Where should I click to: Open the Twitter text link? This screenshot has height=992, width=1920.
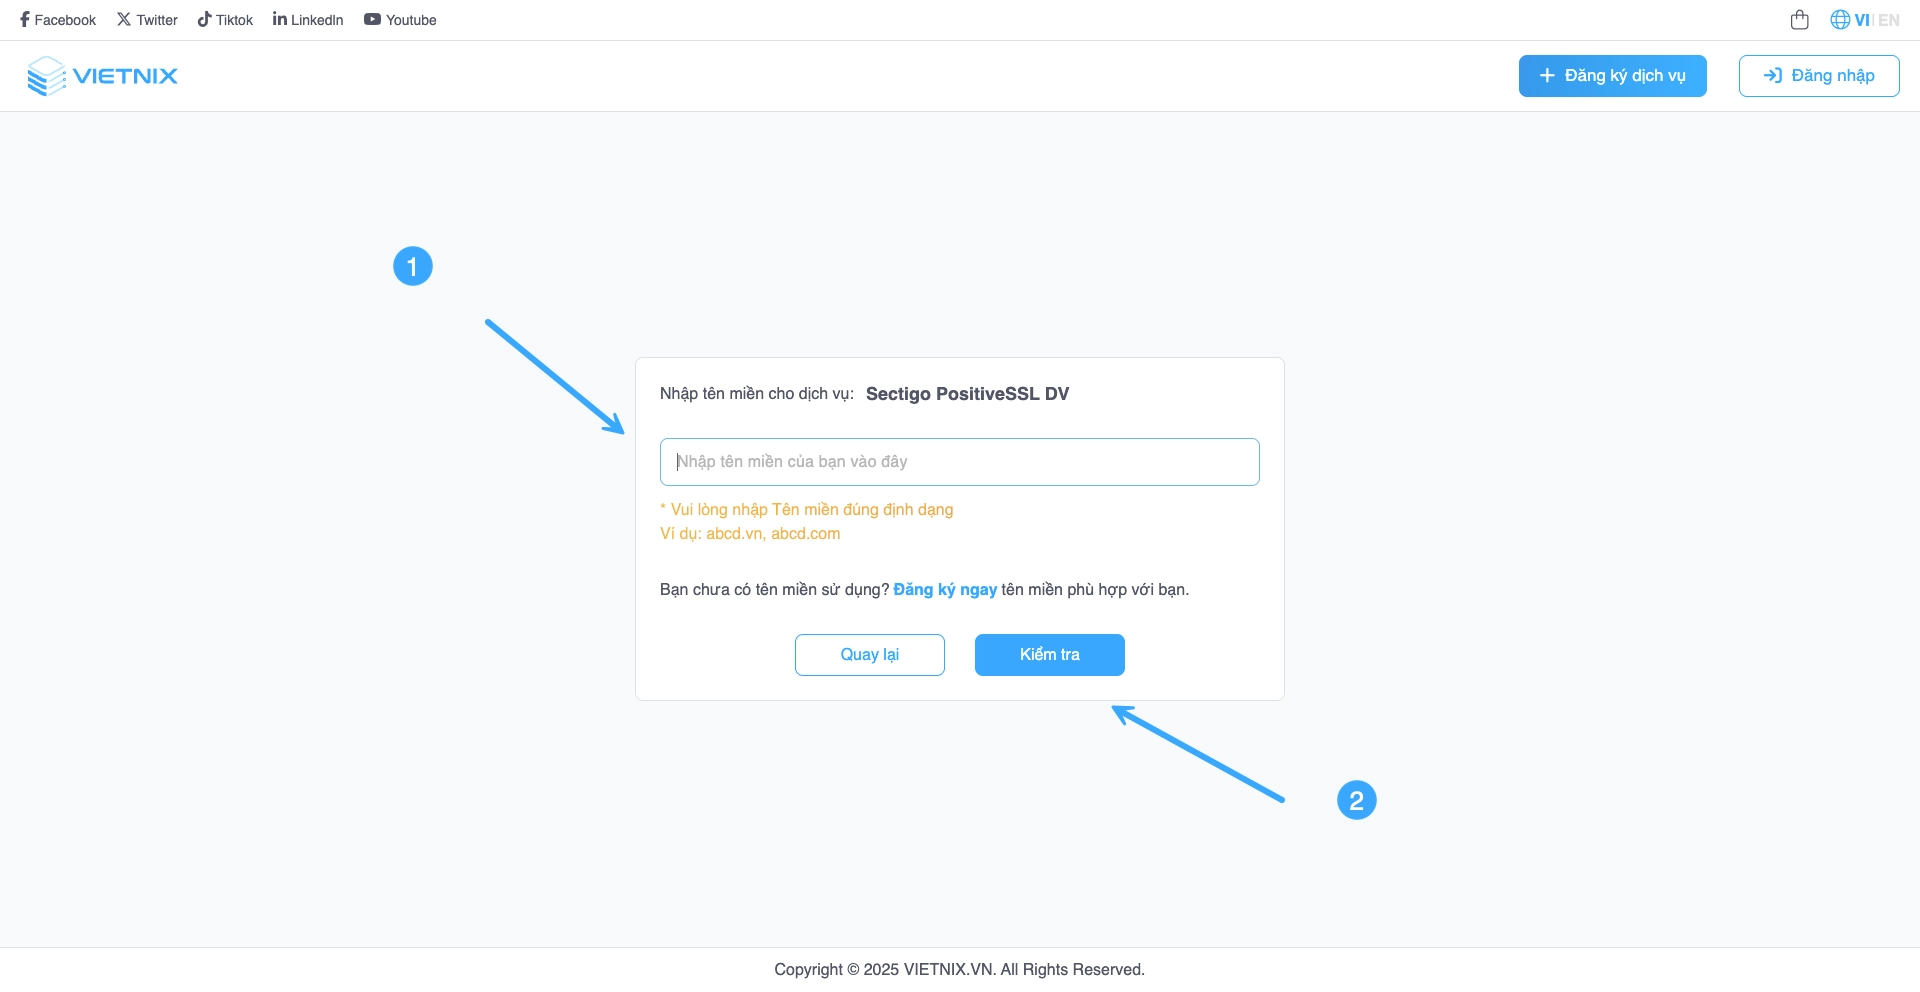tap(157, 20)
